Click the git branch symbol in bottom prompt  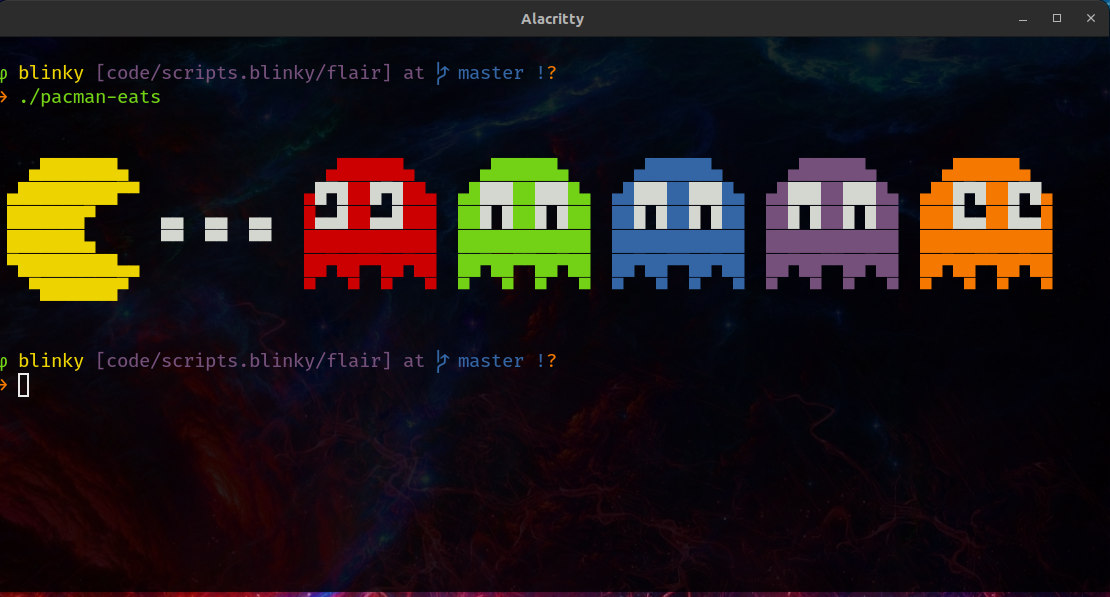point(442,361)
